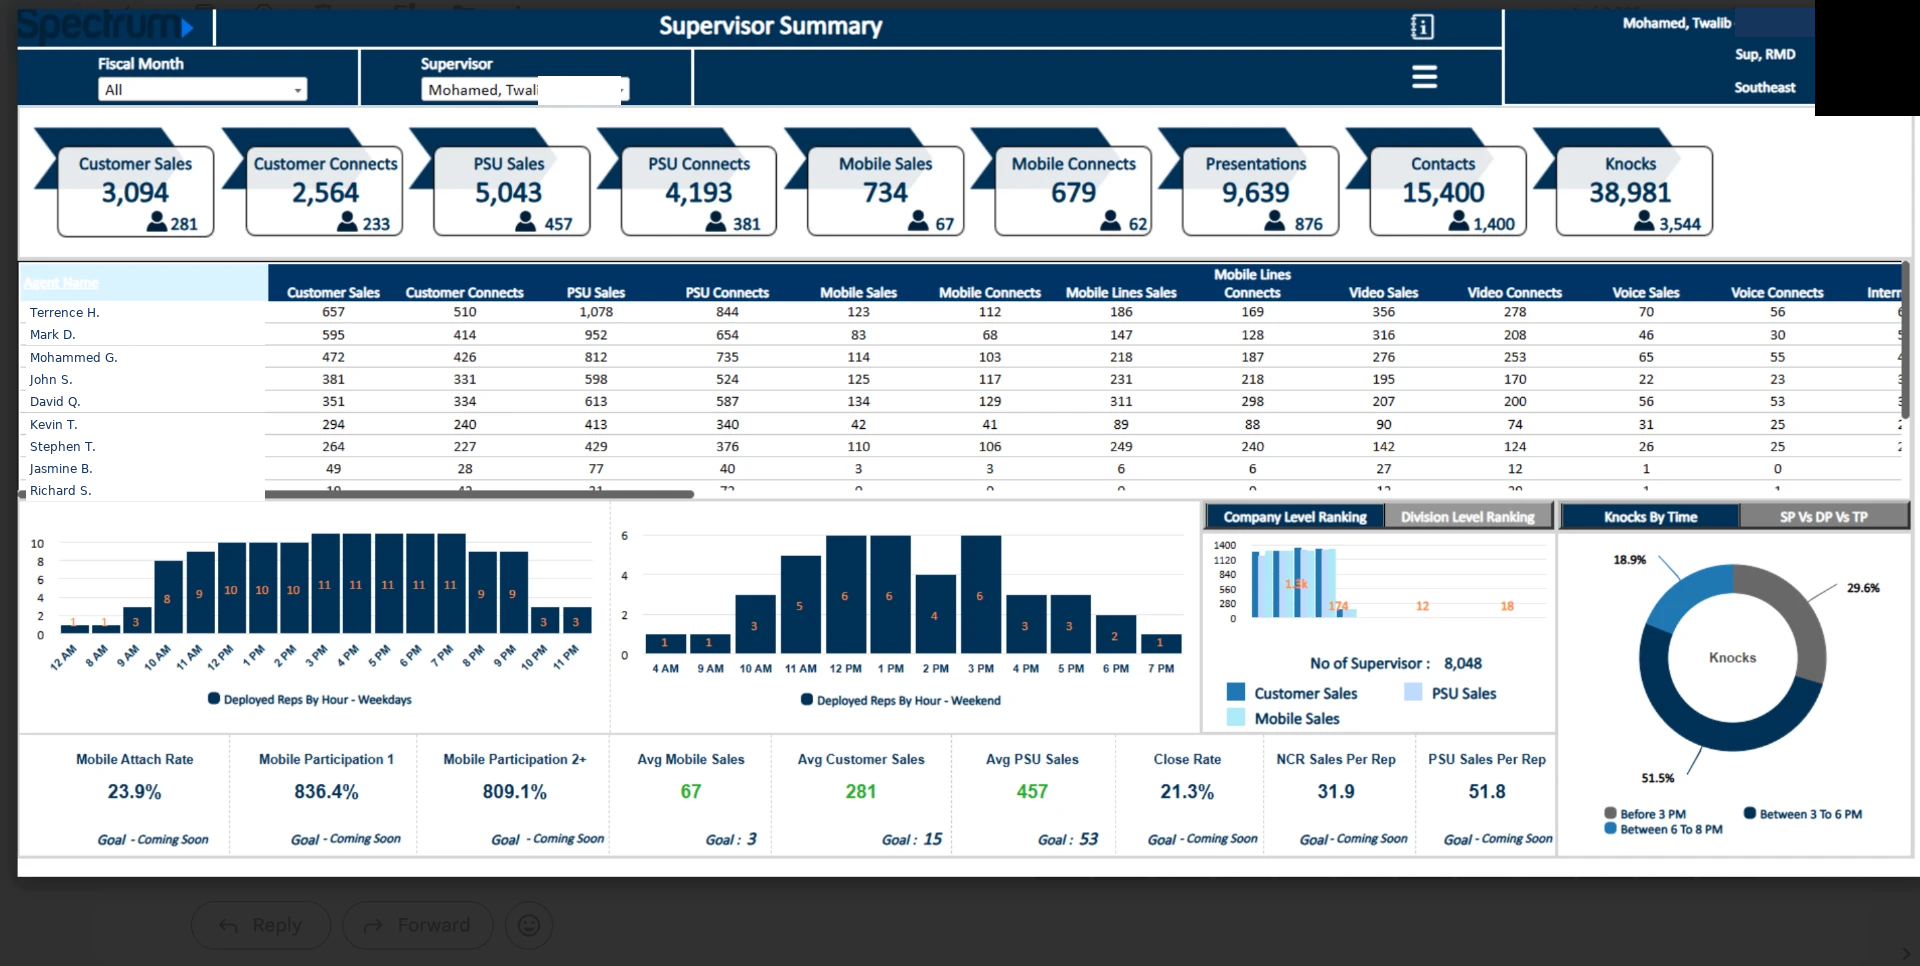Image resolution: width=1920 pixels, height=966 pixels.
Task: Click the Customer Sales 3,094 card
Action: click(x=136, y=191)
